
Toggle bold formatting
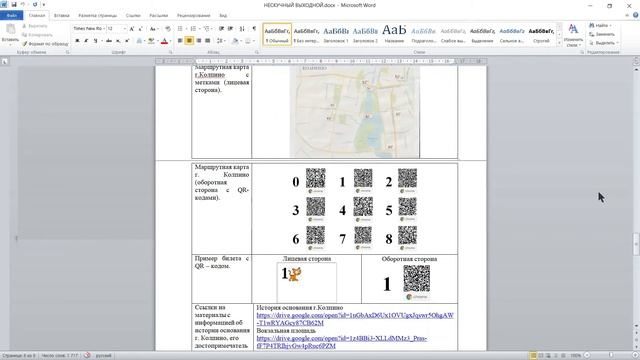[77, 41]
